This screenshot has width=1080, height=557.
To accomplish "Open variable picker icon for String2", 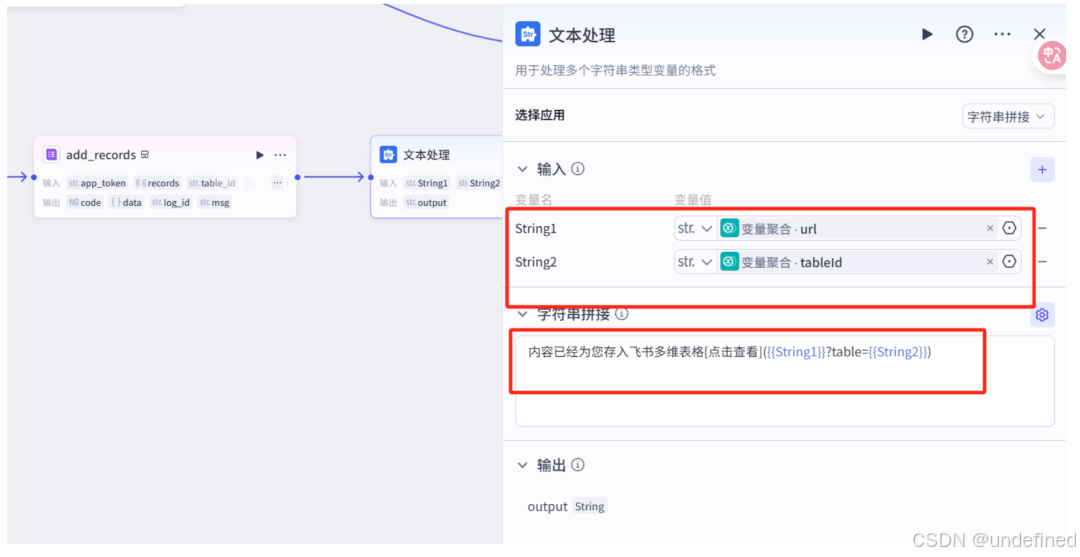I will pyautogui.click(x=1009, y=262).
